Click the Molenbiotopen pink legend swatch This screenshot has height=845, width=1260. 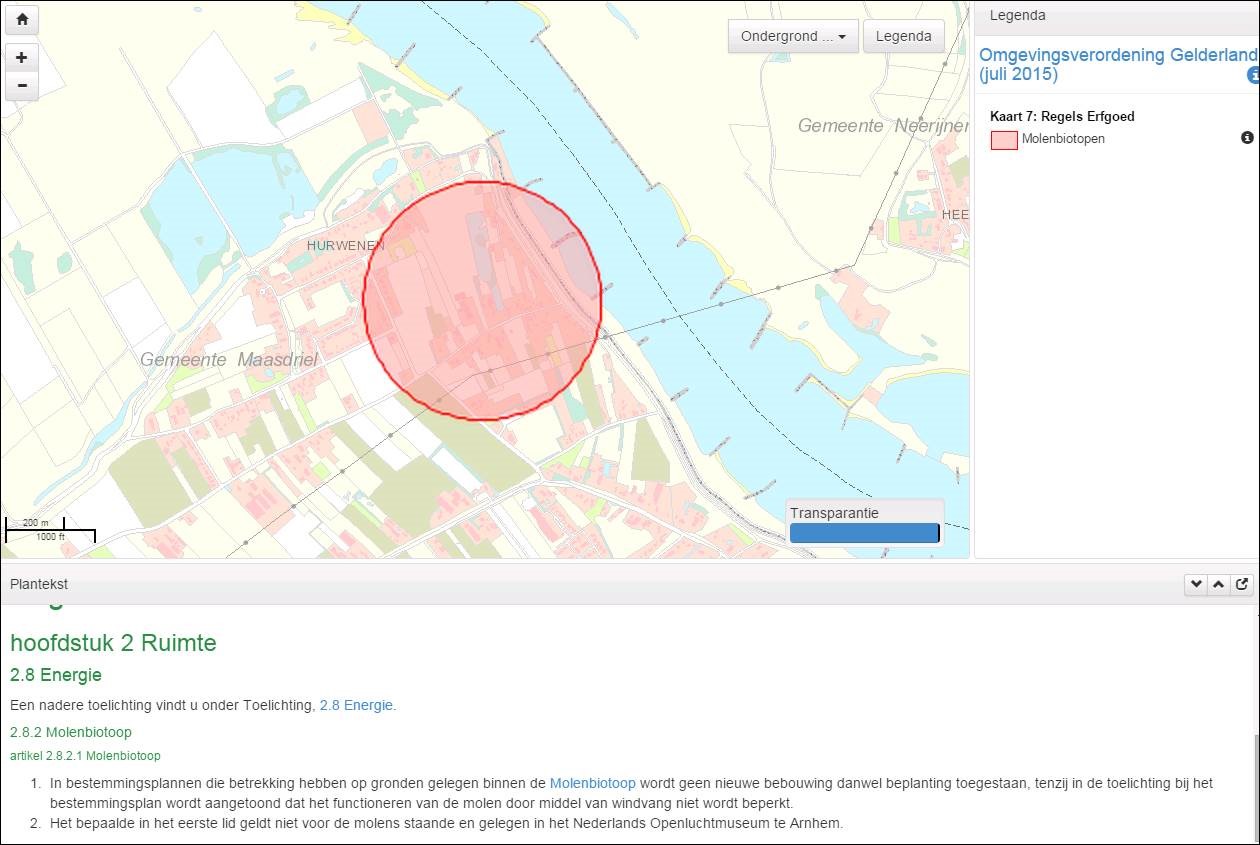(1004, 140)
